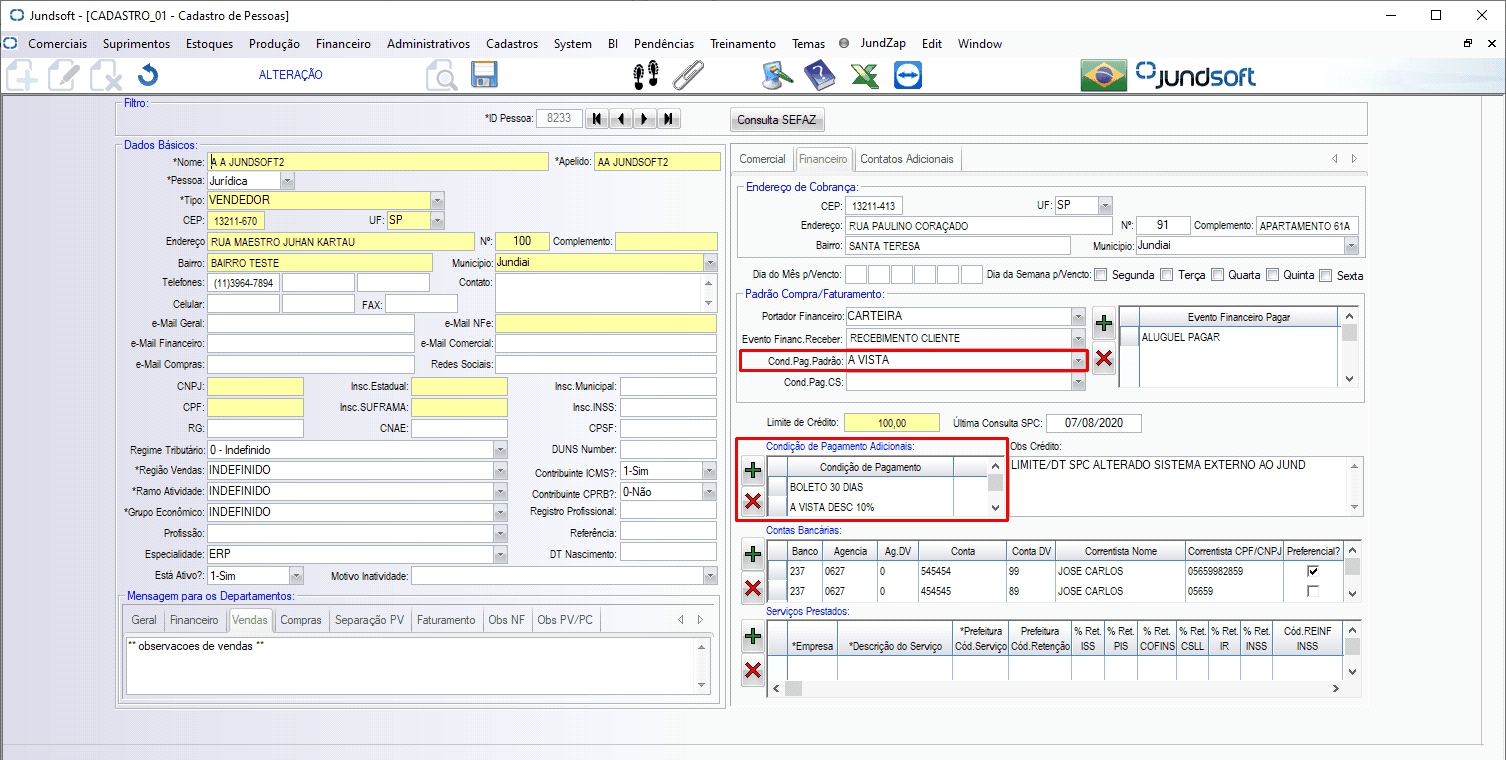
Task: Check the Quarta weekday checkbox
Action: coord(1217,275)
